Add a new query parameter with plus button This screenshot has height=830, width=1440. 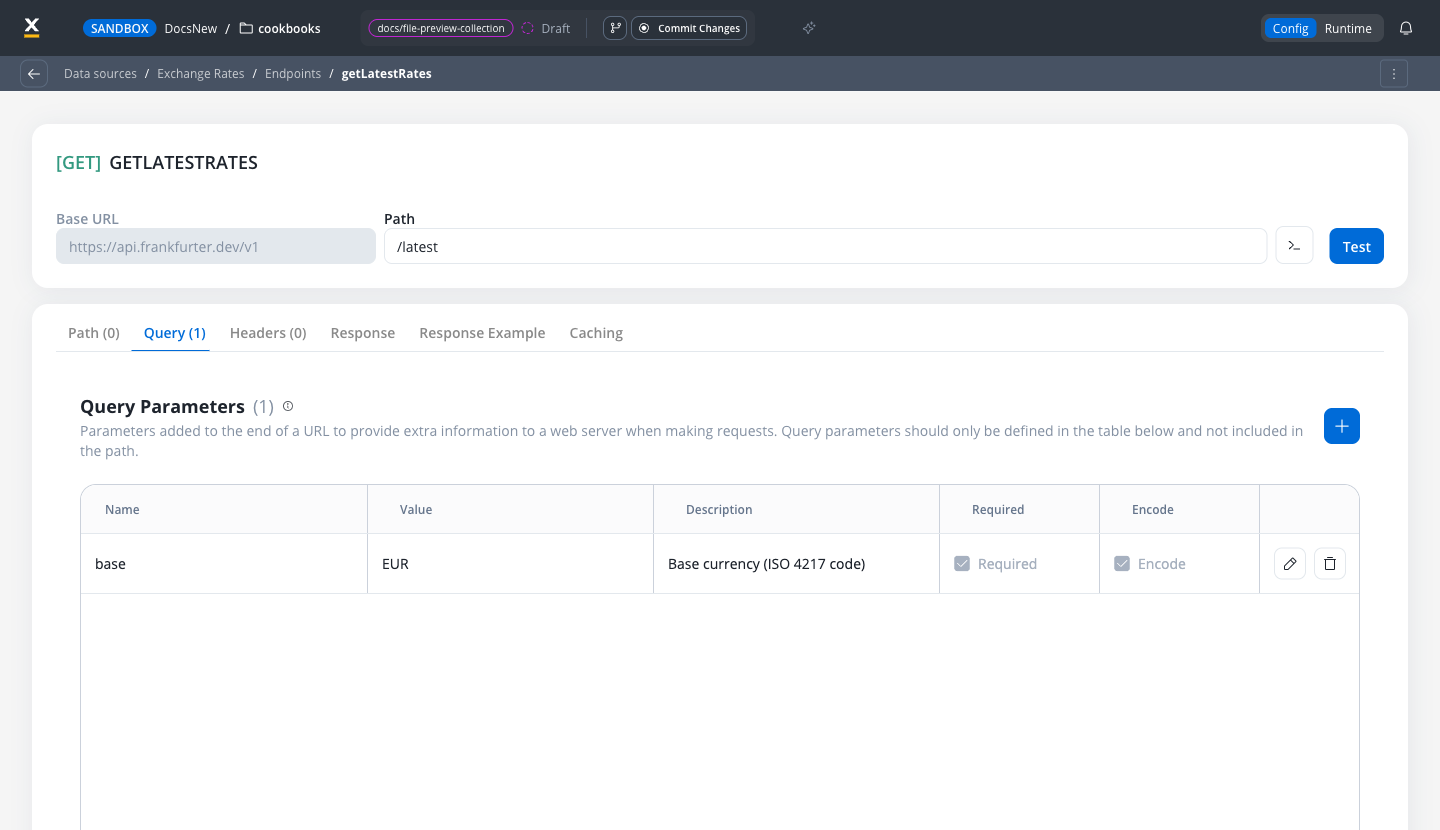(x=1342, y=426)
